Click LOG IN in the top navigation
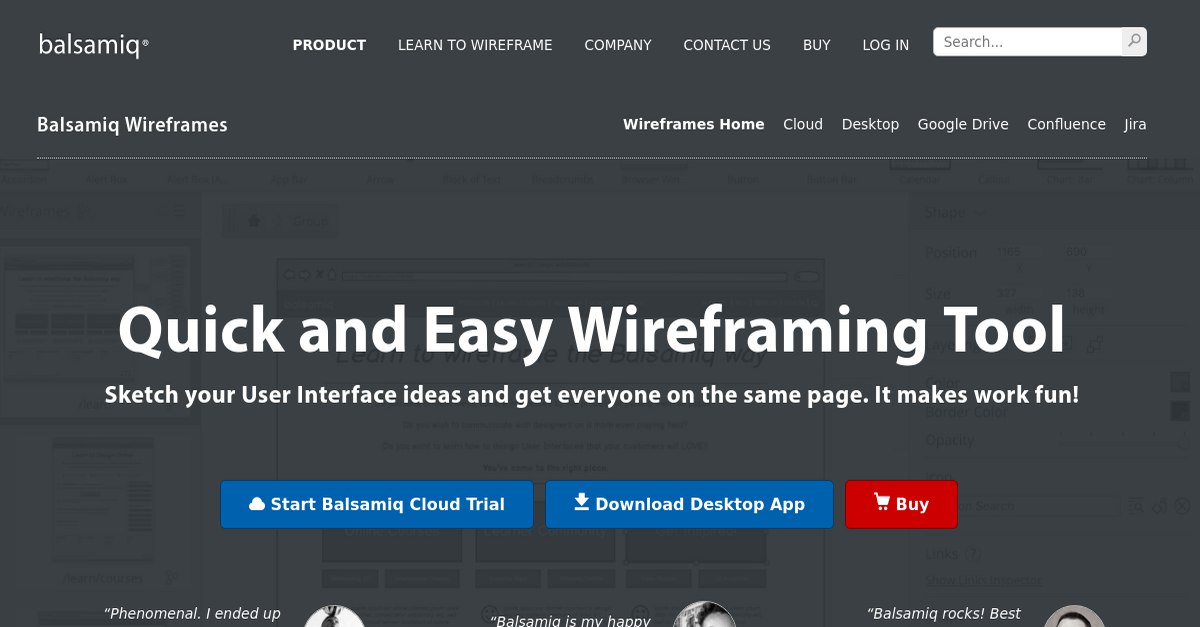 [x=886, y=45]
